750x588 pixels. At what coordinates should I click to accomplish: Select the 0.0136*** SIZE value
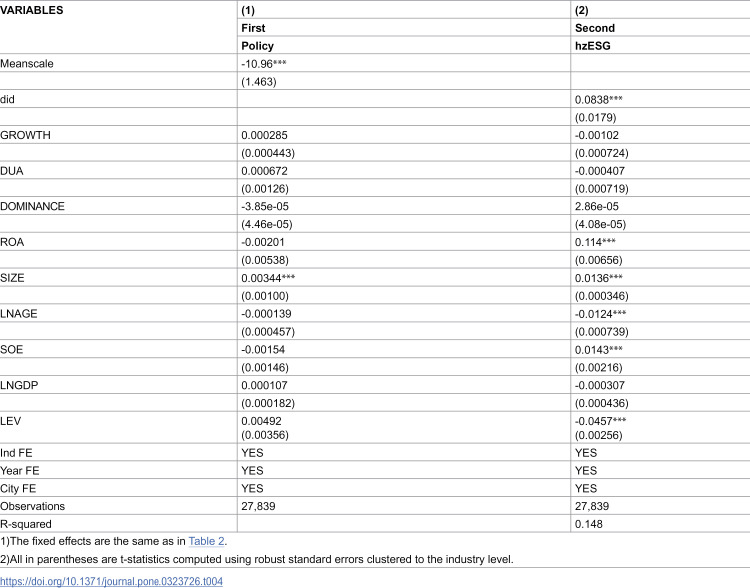pyautogui.click(x=598, y=278)
